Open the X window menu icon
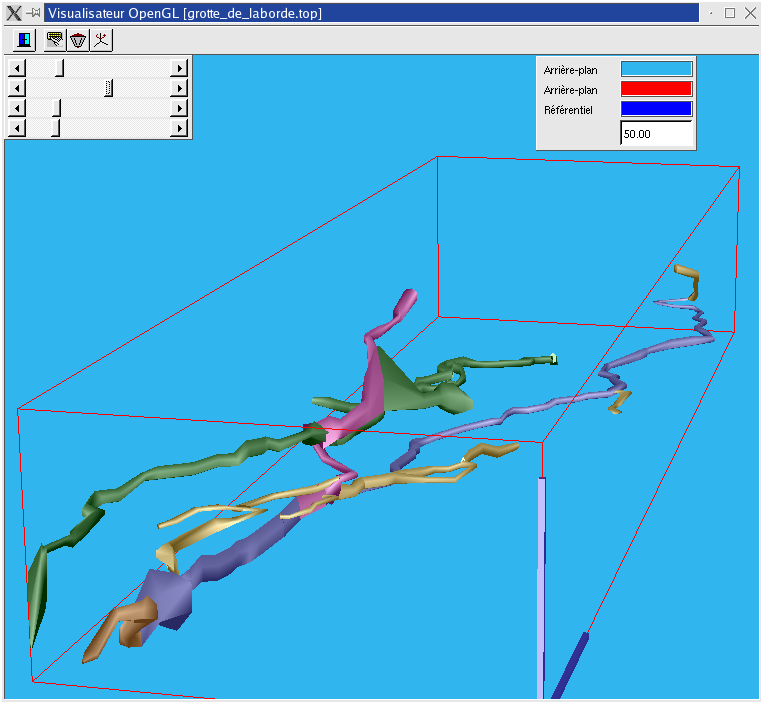The width and height of the screenshot is (761, 702). pyautogui.click(x=14, y=13)
